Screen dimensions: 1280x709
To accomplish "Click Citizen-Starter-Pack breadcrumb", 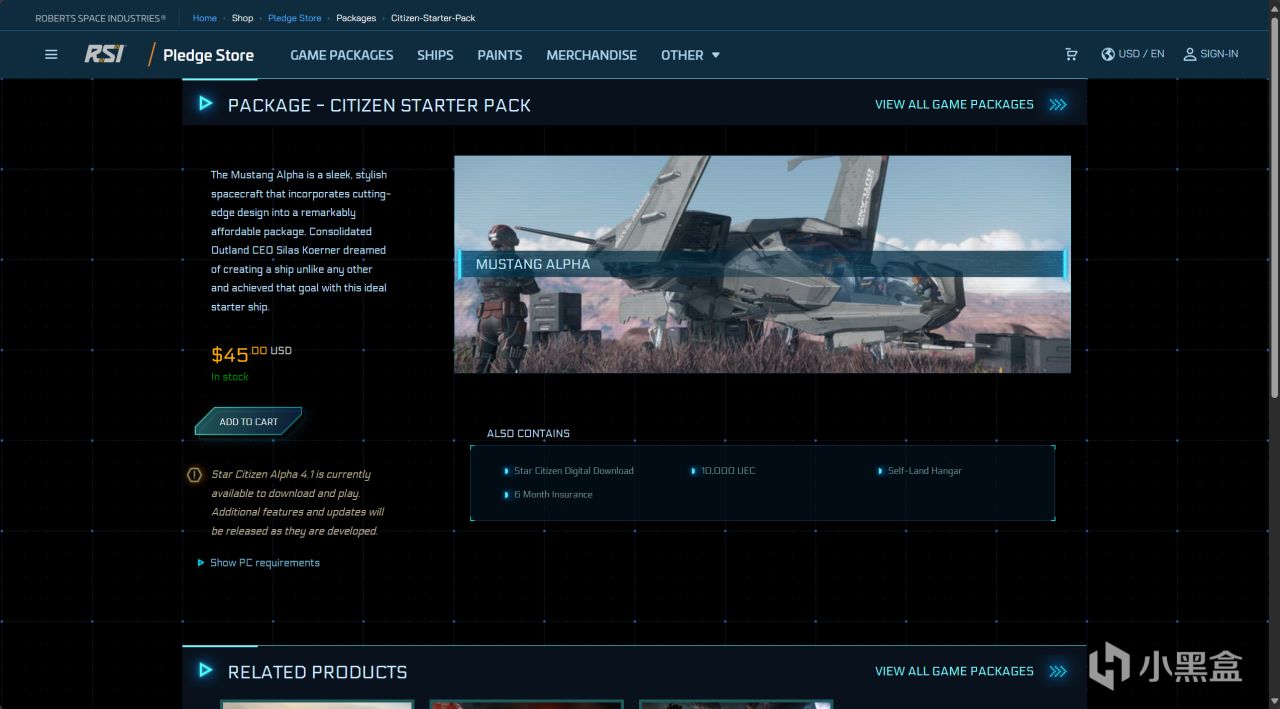I will click(433, 18).
